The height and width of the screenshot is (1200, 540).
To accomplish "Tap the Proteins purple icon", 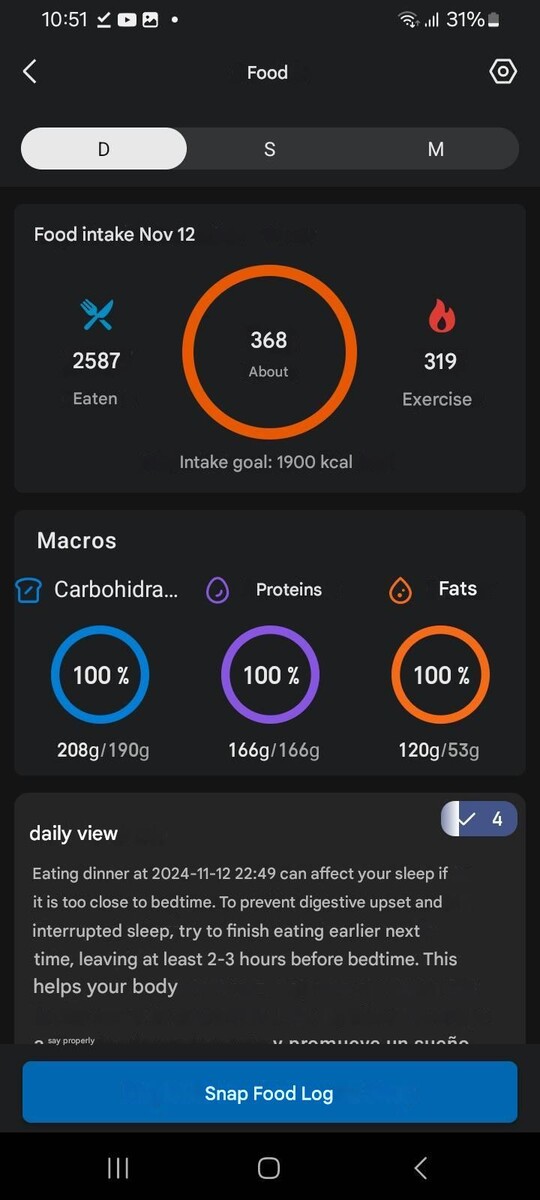I will tap(218, 591).
